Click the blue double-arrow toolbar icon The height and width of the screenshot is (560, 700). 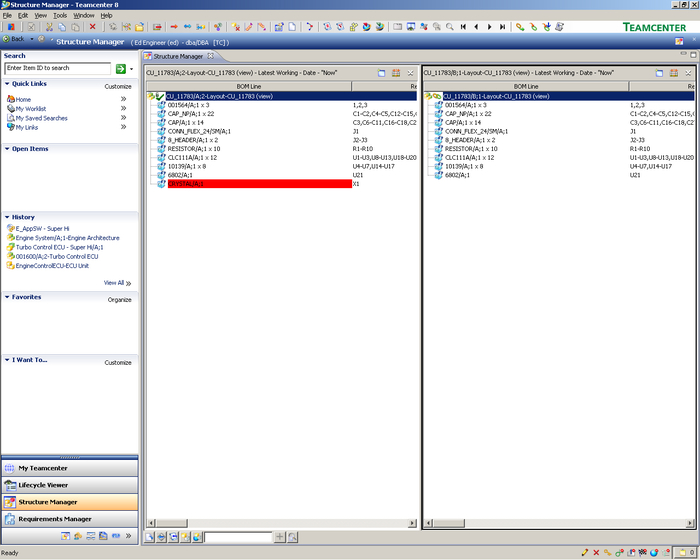188,27
